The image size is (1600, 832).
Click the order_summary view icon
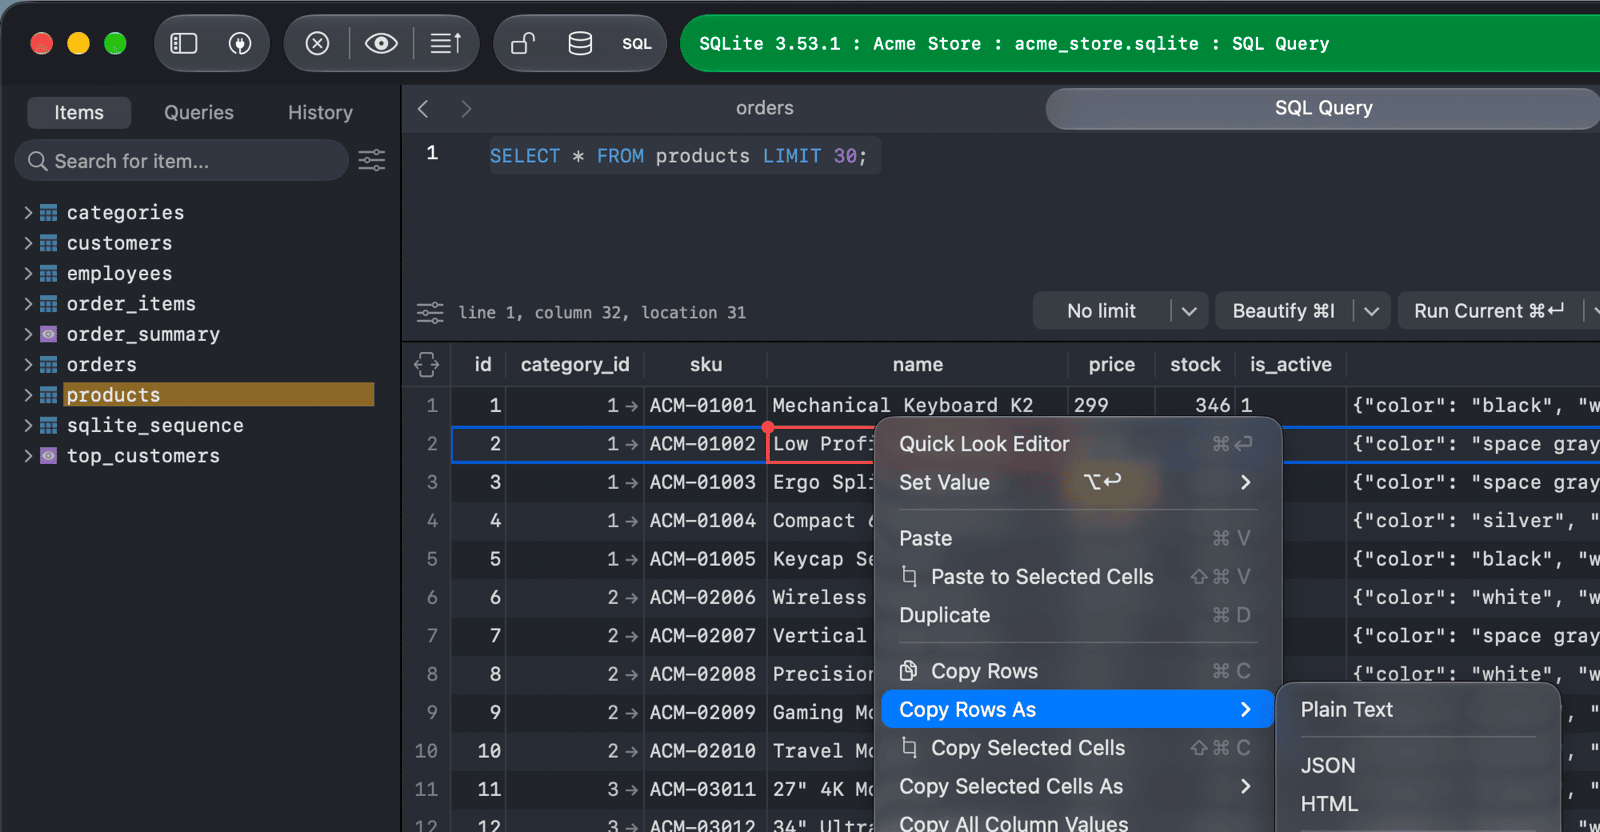pyautogui.click(x=48, y=334)
